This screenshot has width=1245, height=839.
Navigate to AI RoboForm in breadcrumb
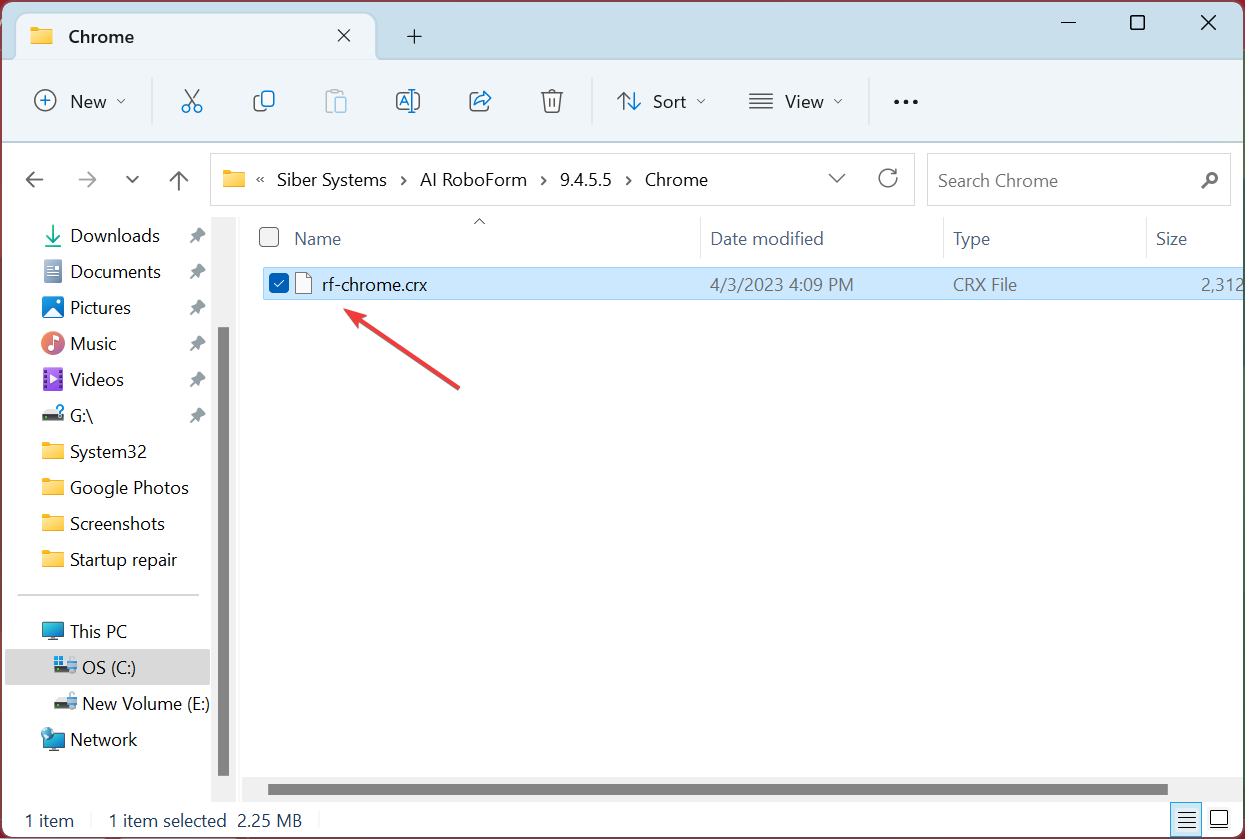[x=473, y=180]
